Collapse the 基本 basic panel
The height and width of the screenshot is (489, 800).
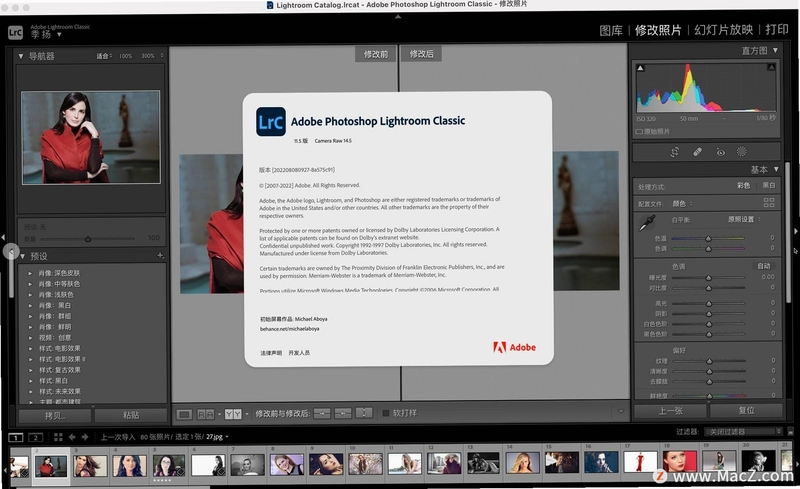pyautogui.click(x=776, y=169)
